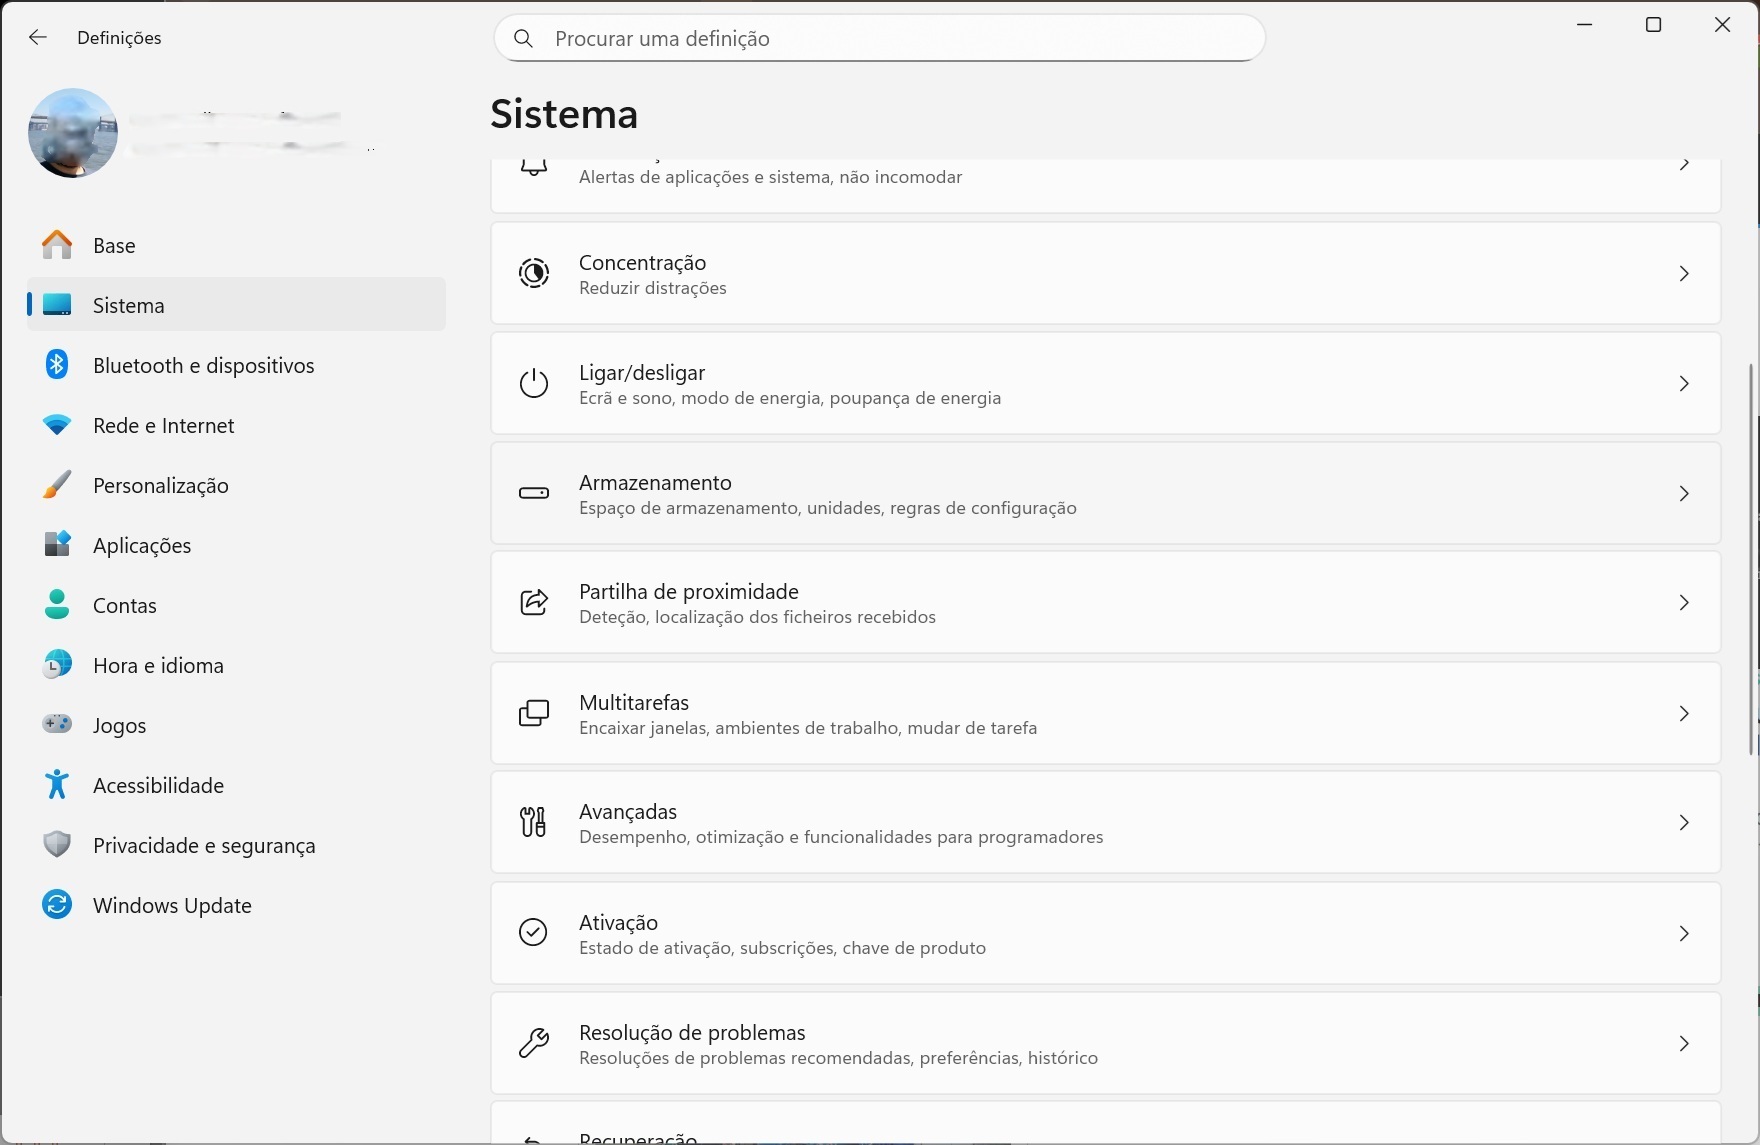Expand Multitarefas using its chevron arrow
Viewport: 1760px width, 1145px height.
click(1684, 713)
